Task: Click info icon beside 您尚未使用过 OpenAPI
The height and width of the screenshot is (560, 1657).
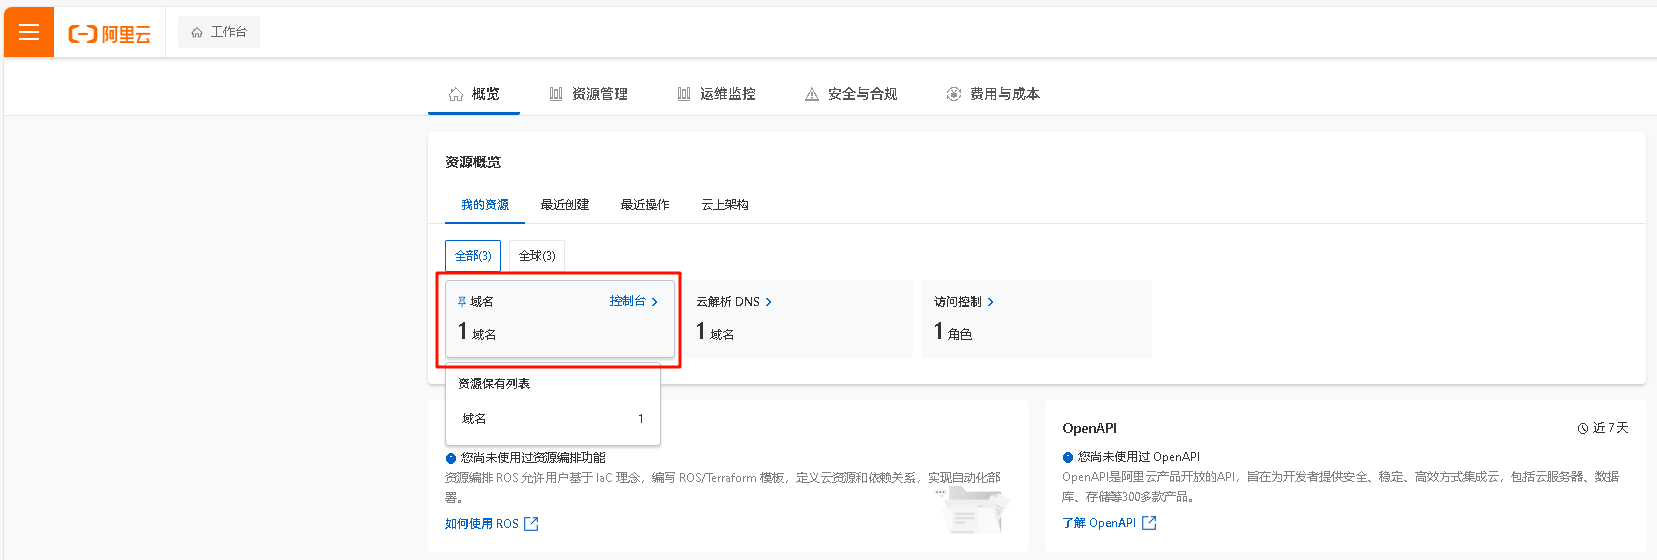Action: point(1068,457)
